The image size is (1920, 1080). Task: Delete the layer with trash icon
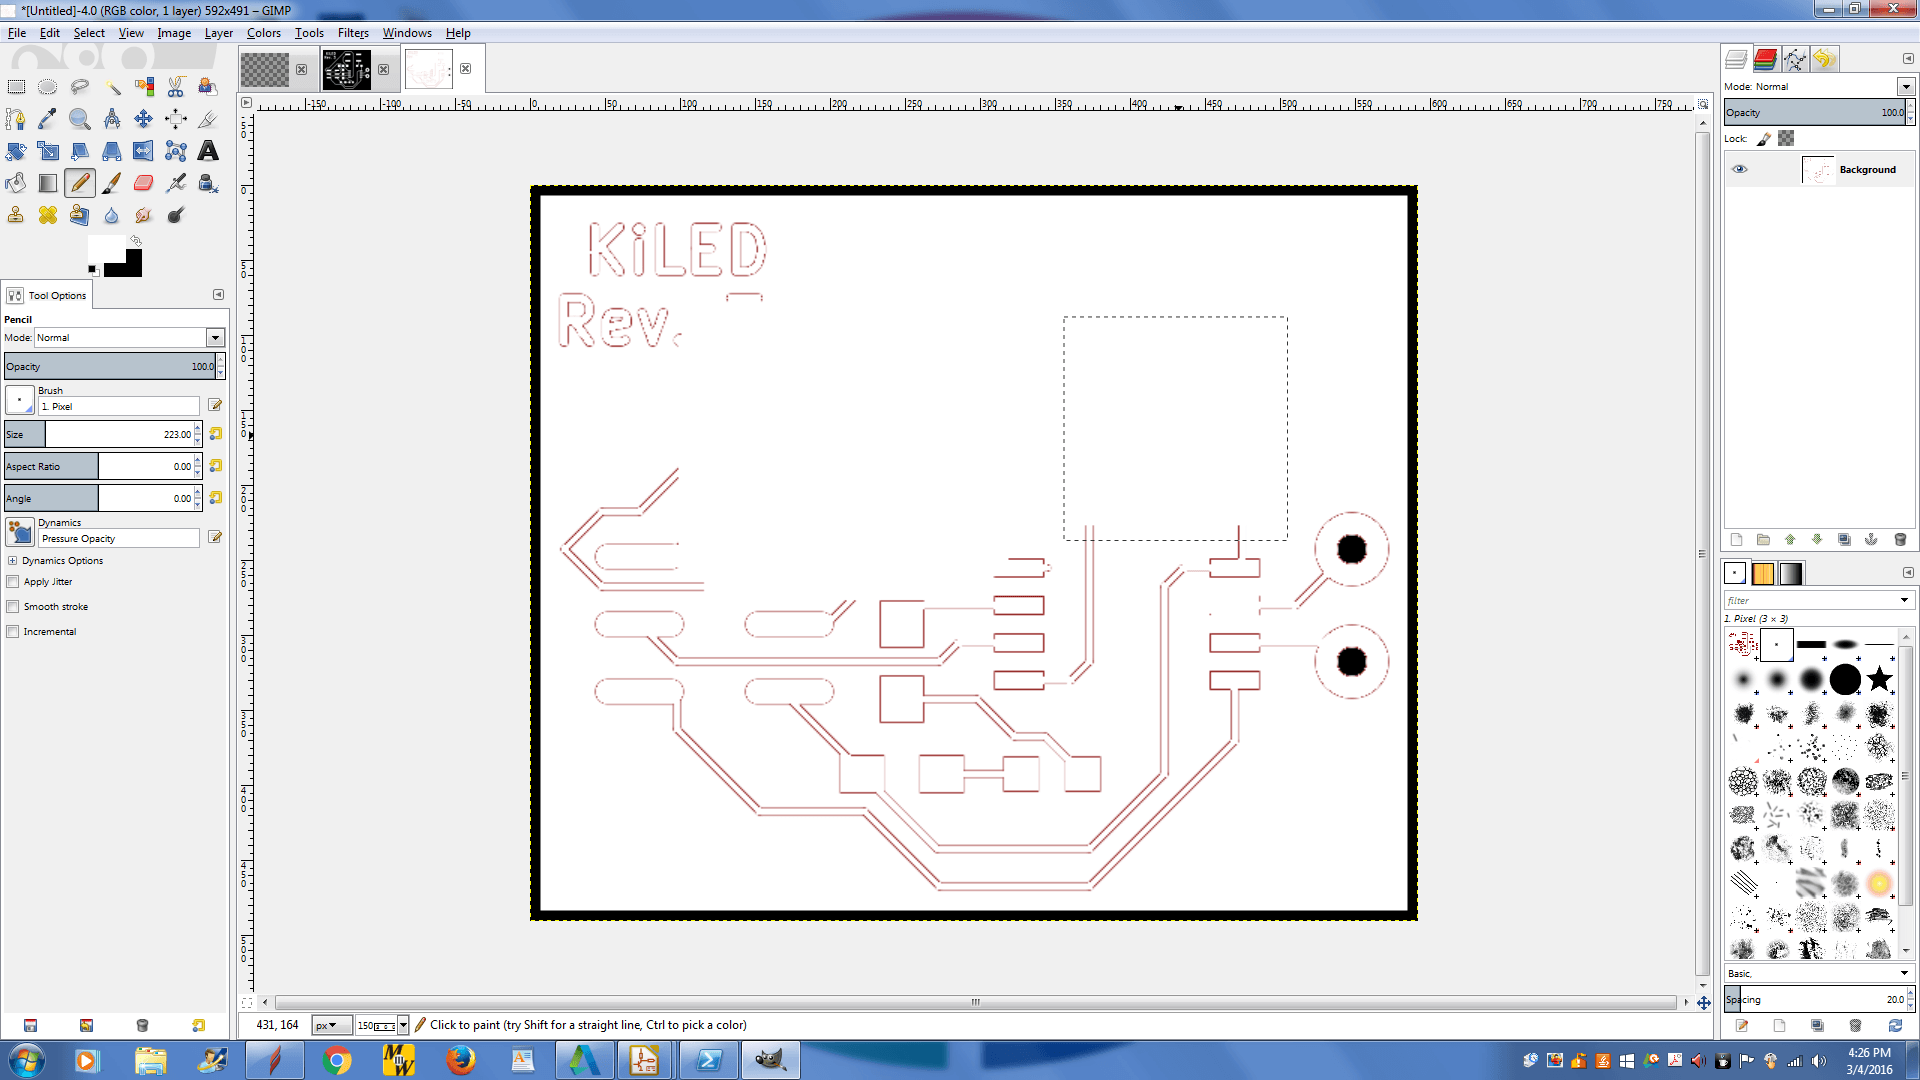(x=1900, y=540)
